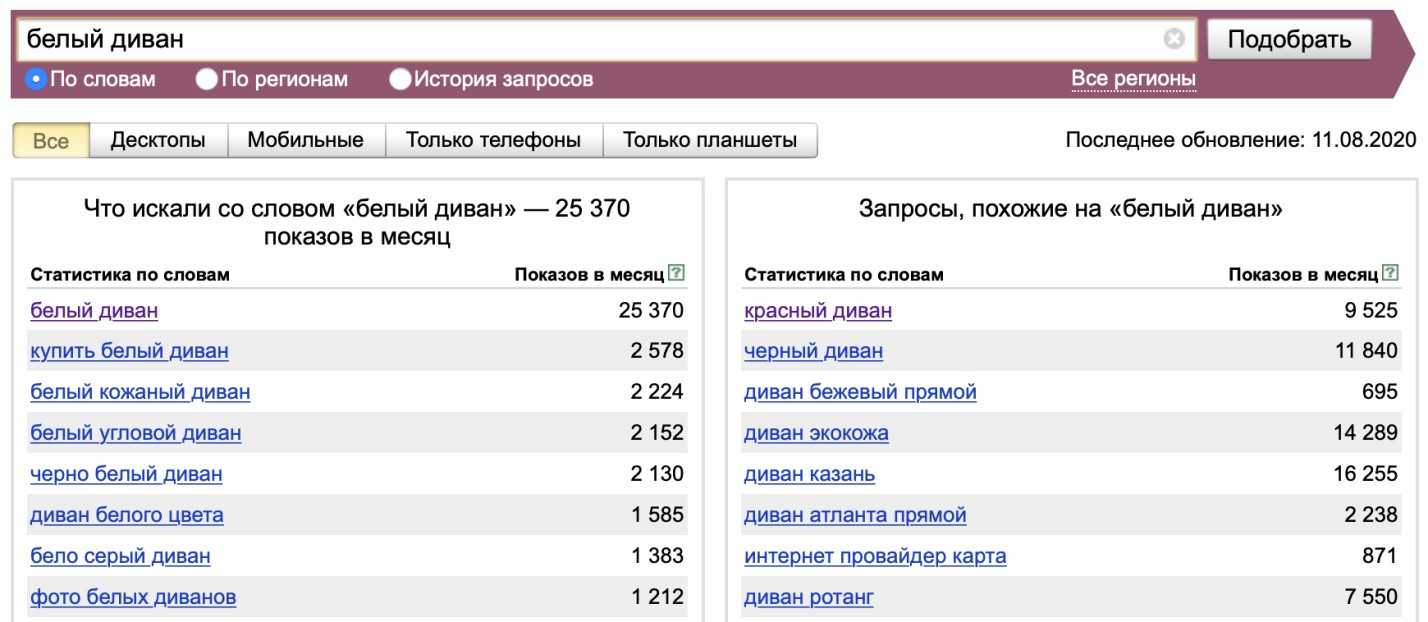
Task: Follow the "фото белых диванов" link
Action: coord(133,597)
